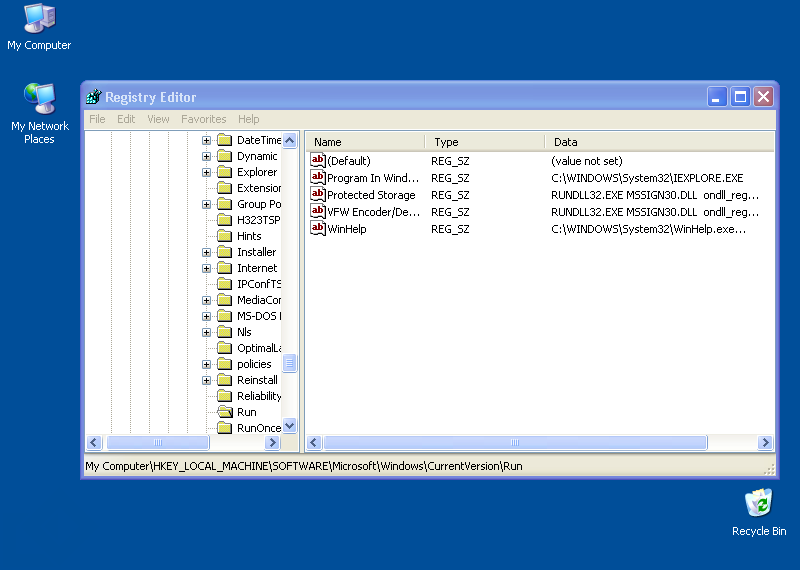Click the Extension folder icon
800x570 pixels.
point(224,188)
